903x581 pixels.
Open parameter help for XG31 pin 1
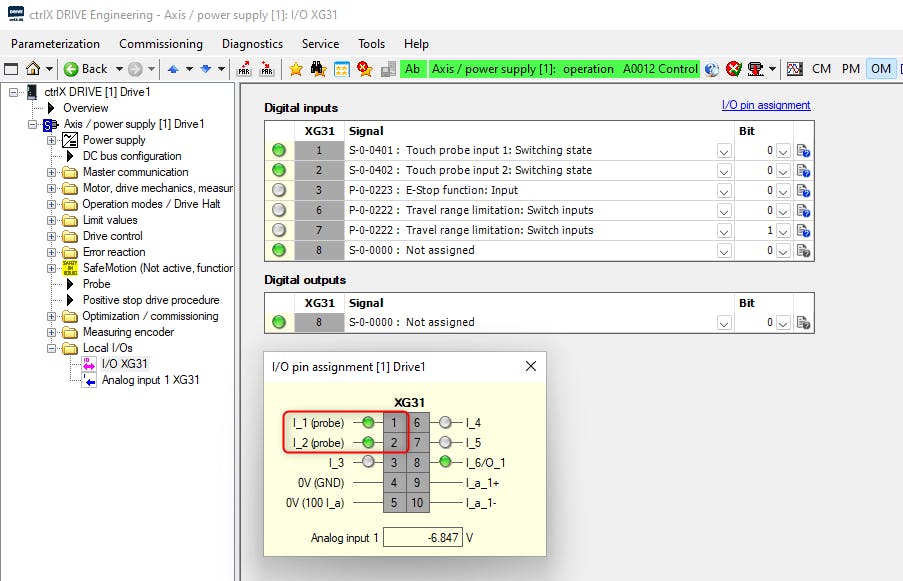(x=802, y=151)
